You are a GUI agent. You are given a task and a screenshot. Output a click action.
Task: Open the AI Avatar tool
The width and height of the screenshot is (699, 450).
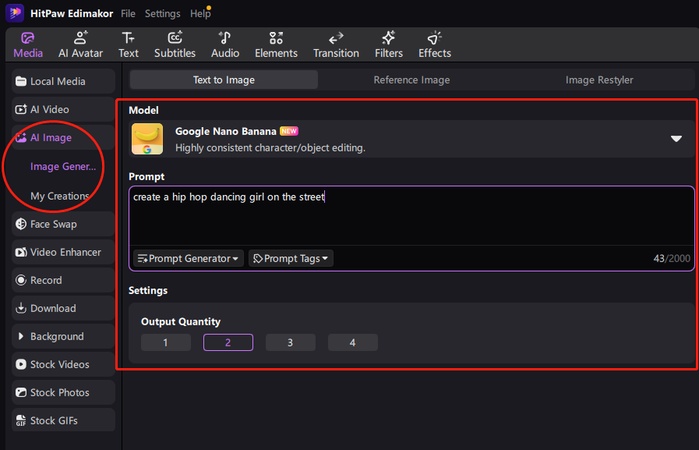pyautogui.click(x=80, y=45)
